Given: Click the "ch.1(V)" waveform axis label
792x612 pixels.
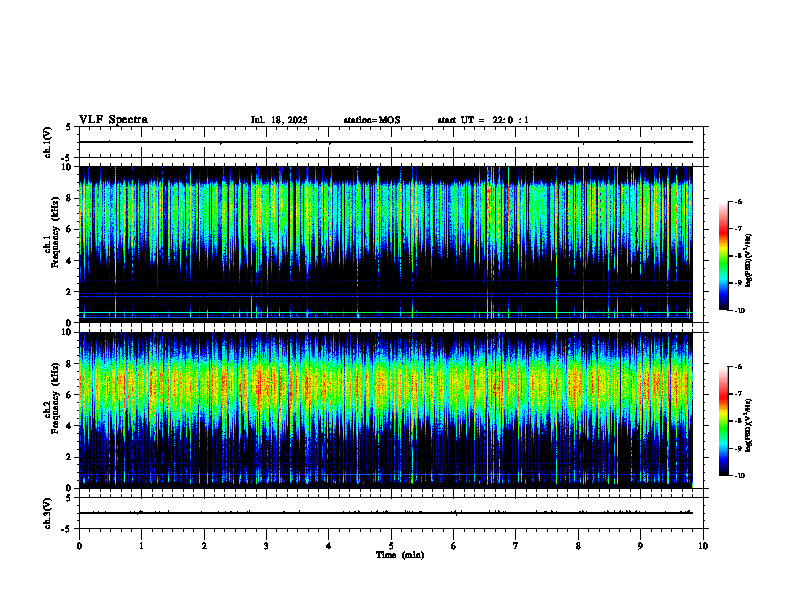Looking at the screenshot, I should click(47, 142).
